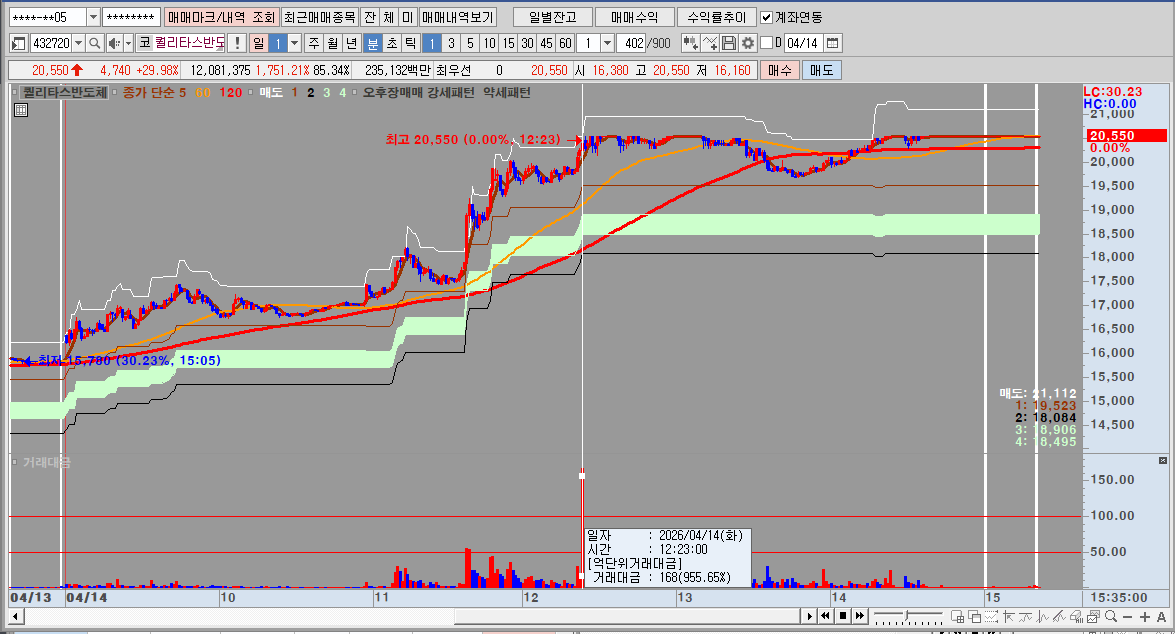Select the 3-minute interval button
Screen dimensions: 1175x634
coord(451,43)
